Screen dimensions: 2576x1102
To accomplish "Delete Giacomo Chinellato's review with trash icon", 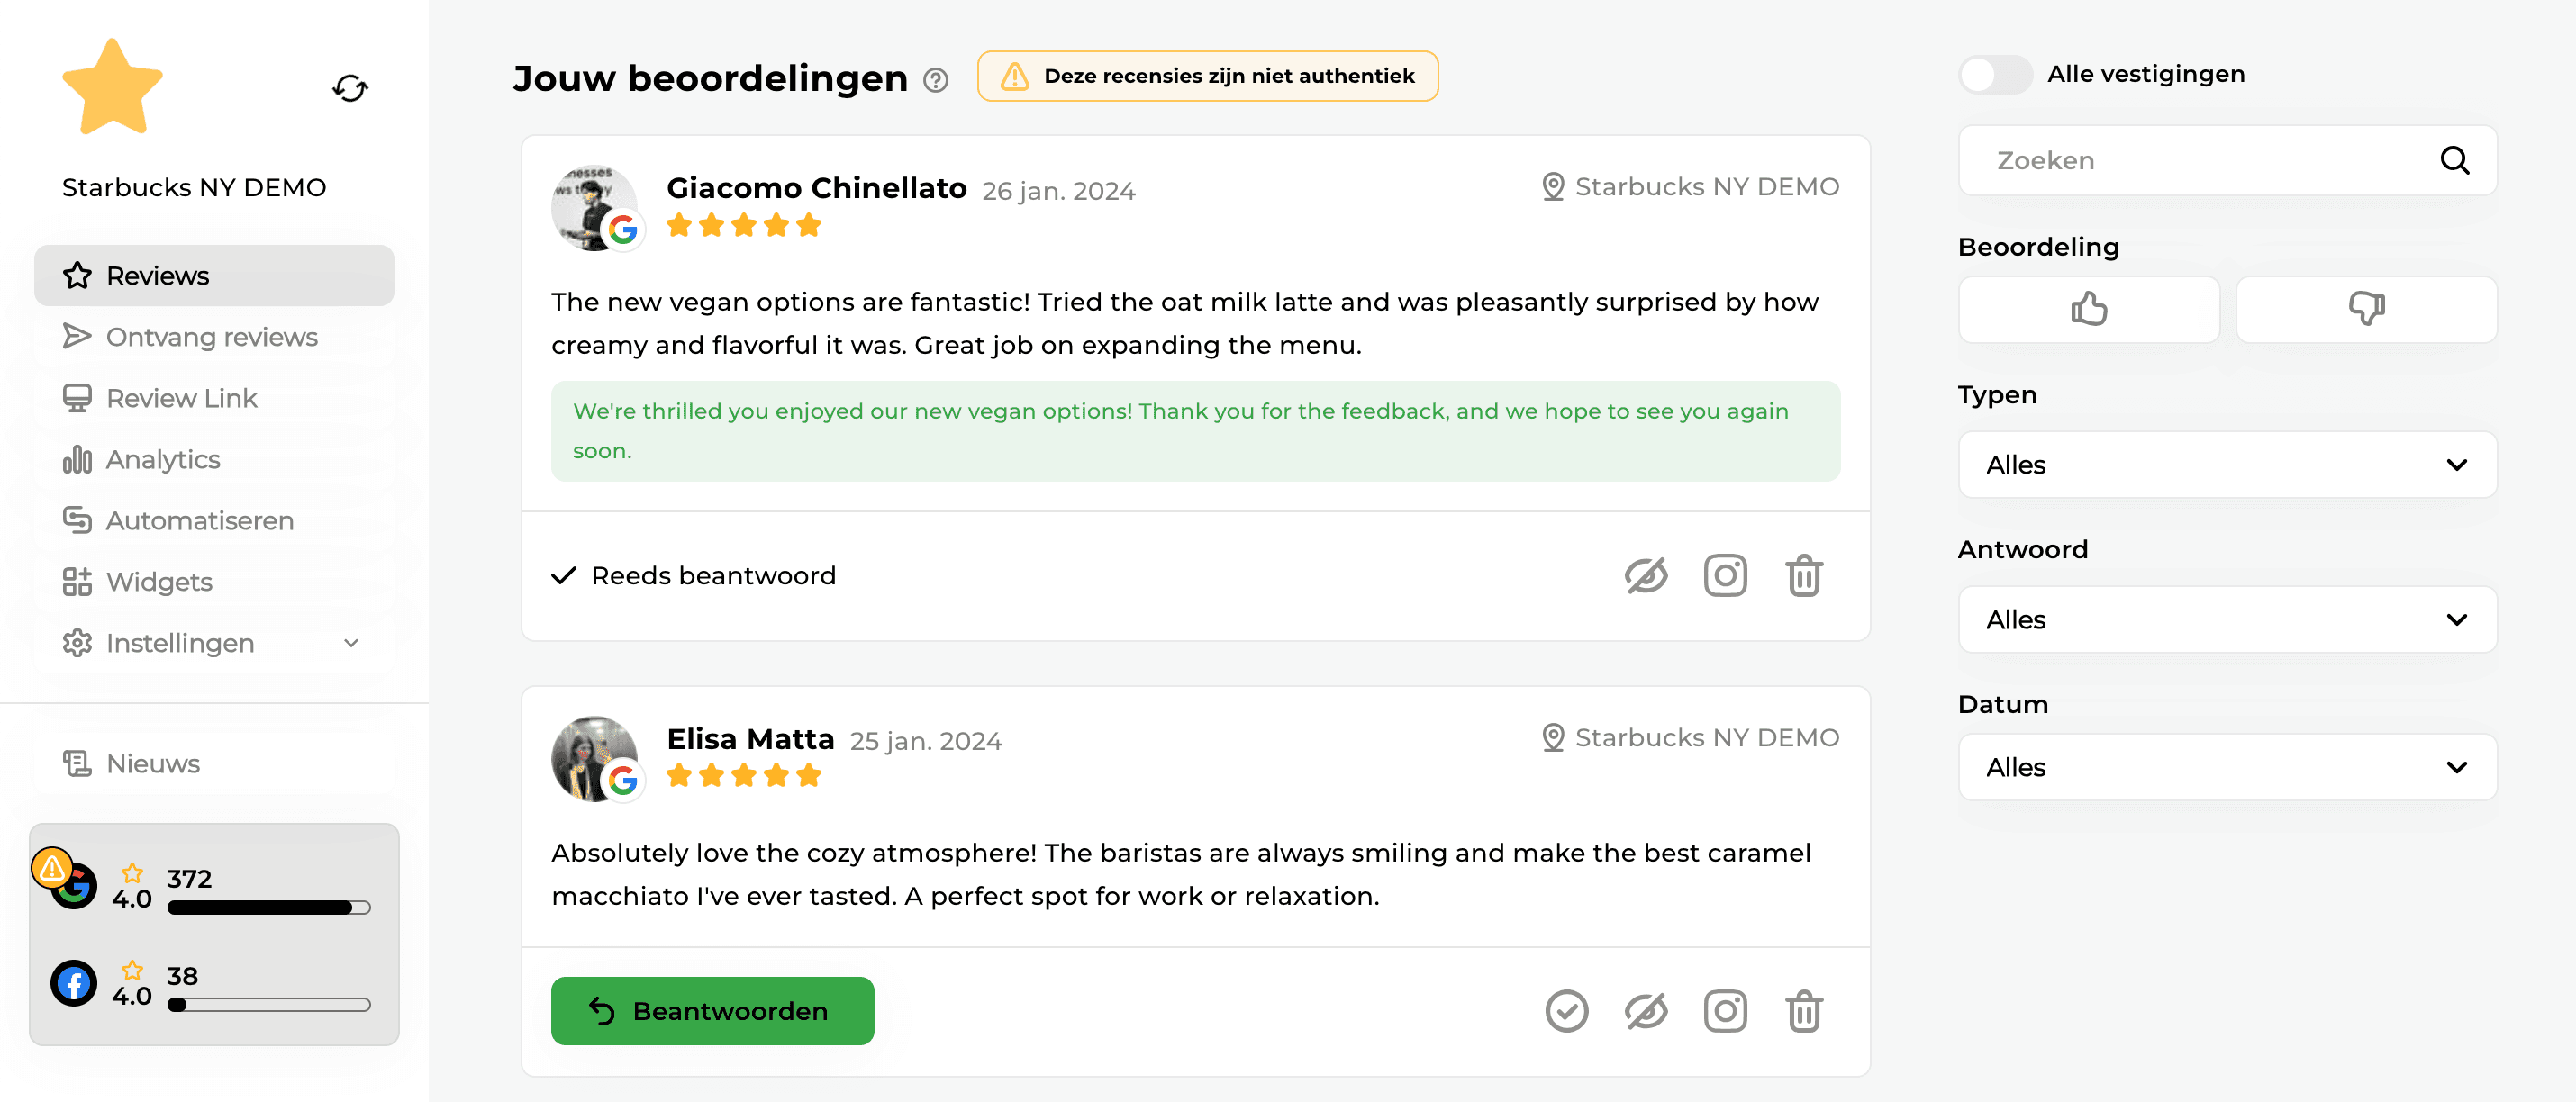I will click(x=1804, y=575).
